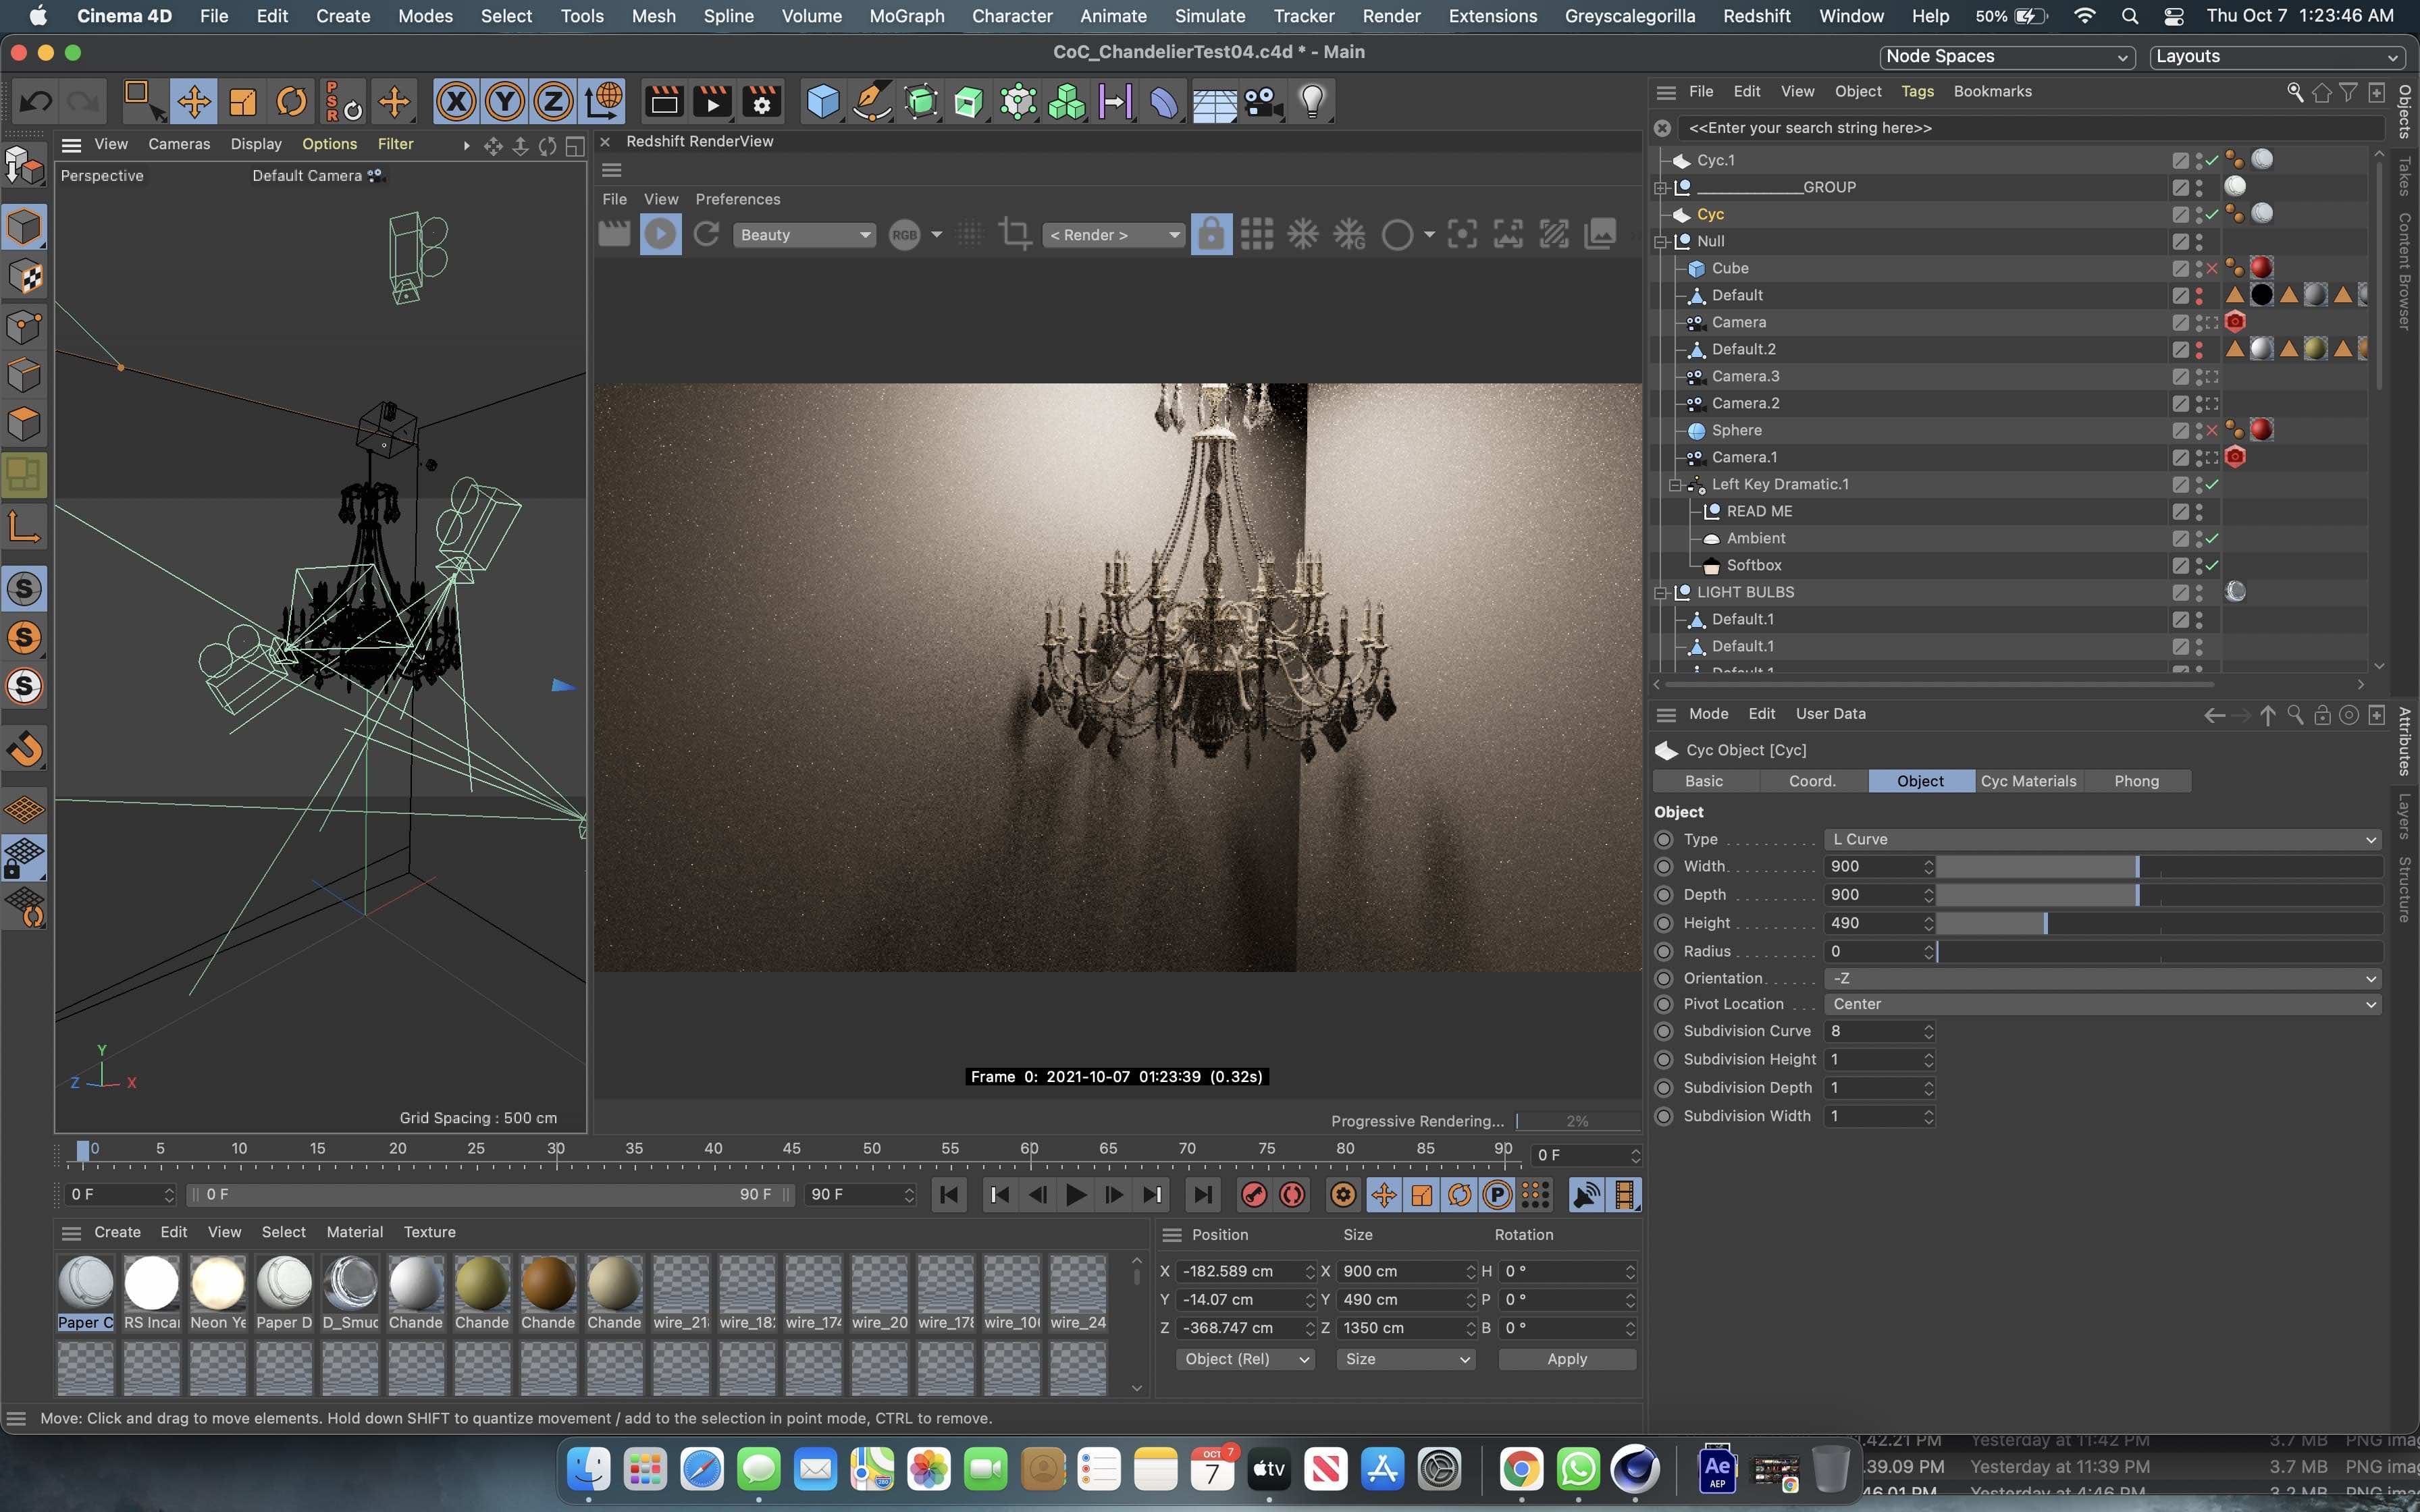Click the Apply button in coordinates panel
2420x1512 pixels.
pyautogui.click(x=1566, y=1359)
